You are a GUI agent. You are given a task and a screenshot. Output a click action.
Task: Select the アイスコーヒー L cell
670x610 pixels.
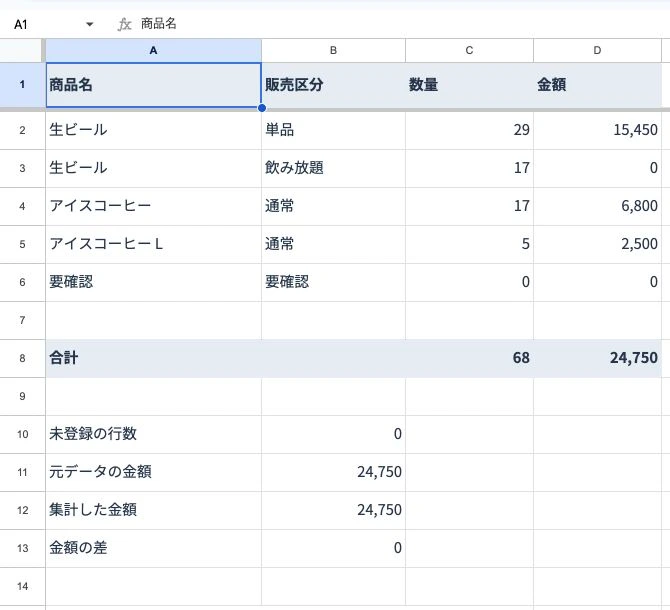pos(153,244)
